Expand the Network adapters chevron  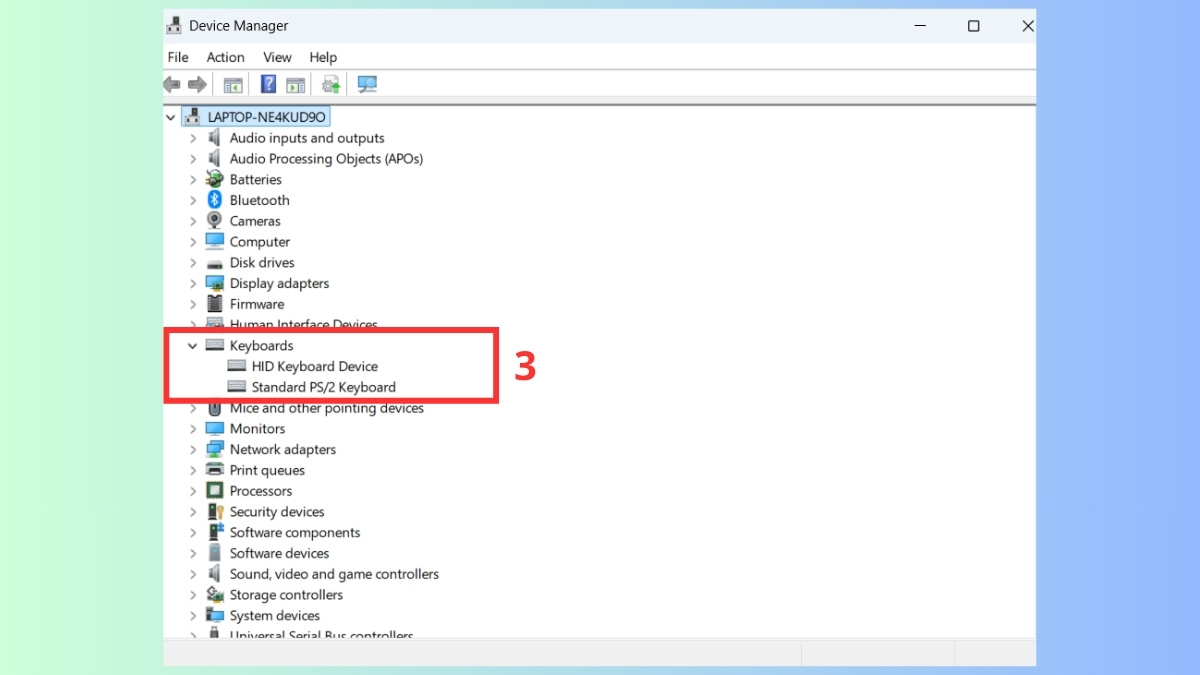point(193,450)
